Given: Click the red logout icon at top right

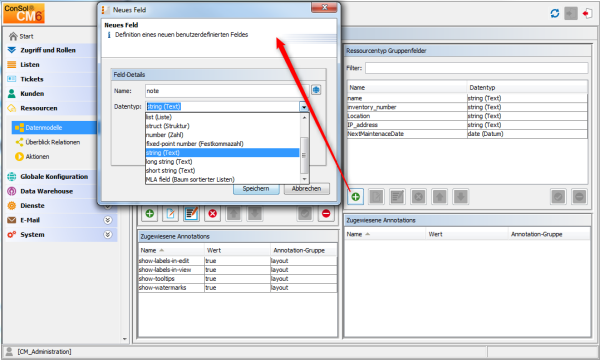Looking at the screenshot, I should click(587, 13).
